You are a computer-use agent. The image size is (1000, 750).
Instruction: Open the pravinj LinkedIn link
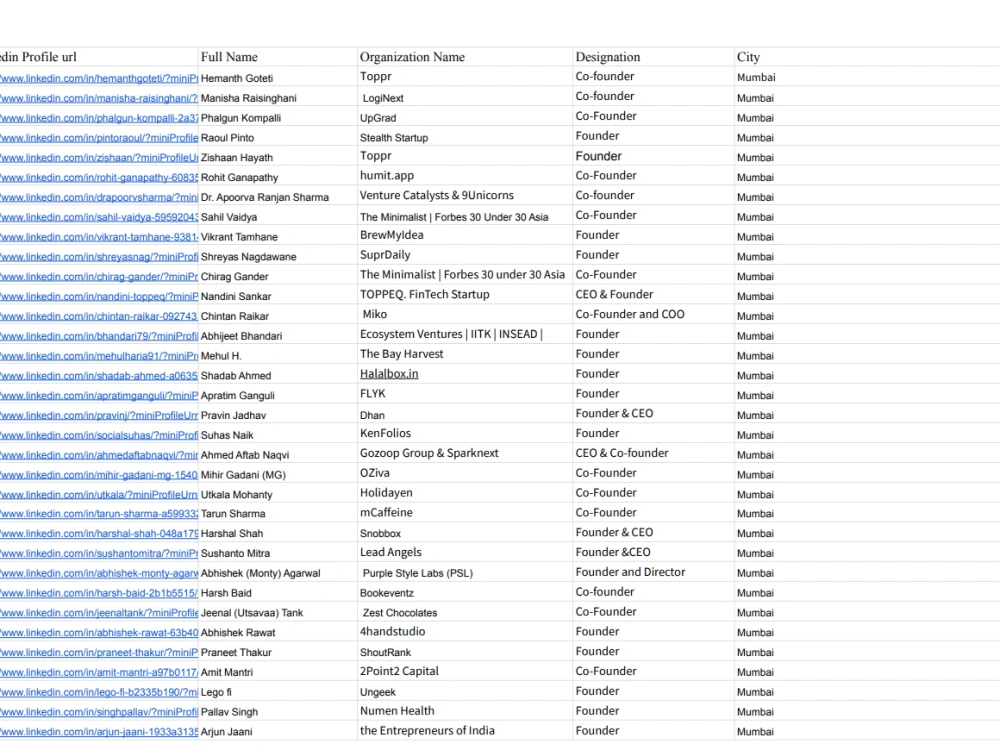pyautogui.click(x=99, y=415)
